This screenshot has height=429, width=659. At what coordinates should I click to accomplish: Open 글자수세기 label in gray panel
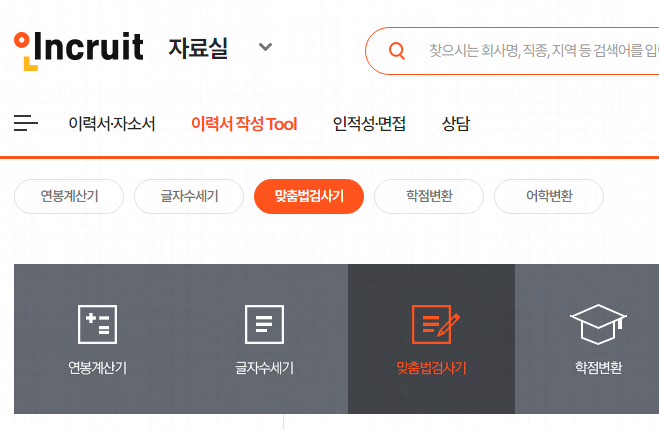(264, 368)
